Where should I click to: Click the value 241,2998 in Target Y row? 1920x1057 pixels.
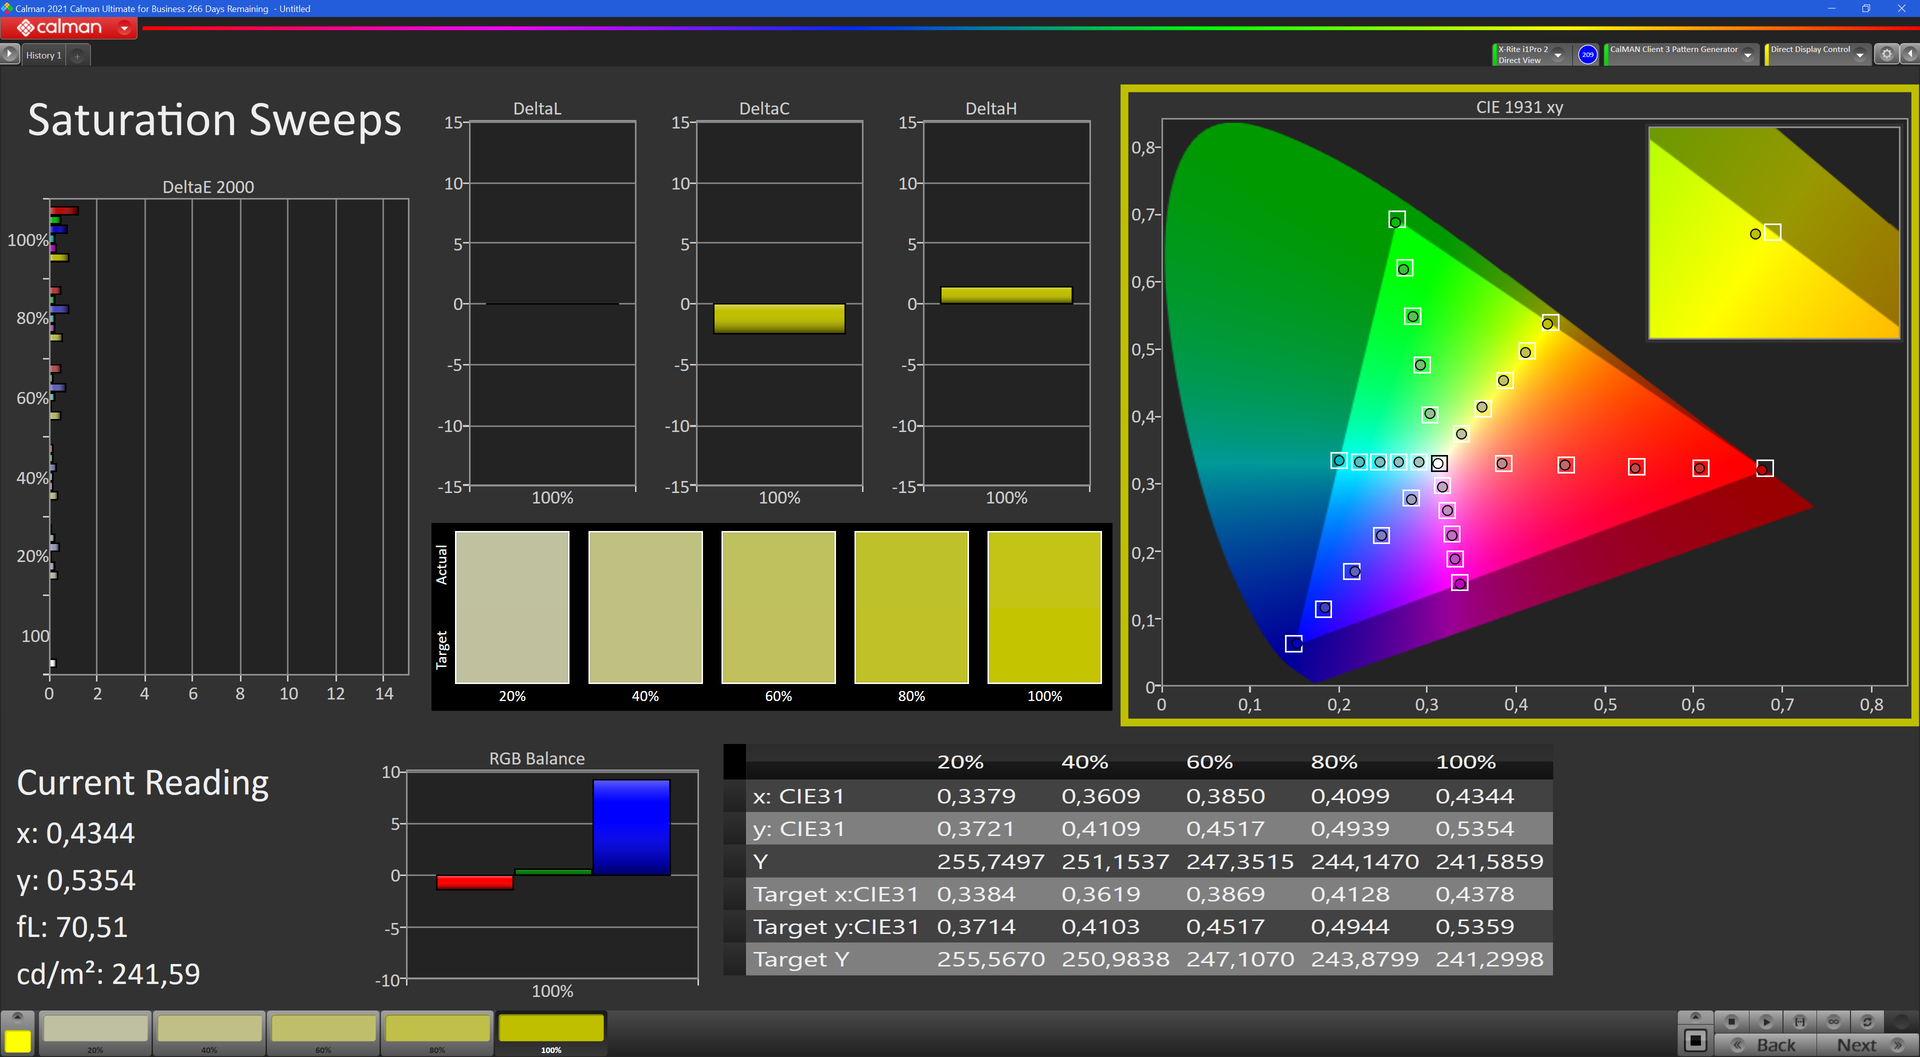tap(1490, 959)
